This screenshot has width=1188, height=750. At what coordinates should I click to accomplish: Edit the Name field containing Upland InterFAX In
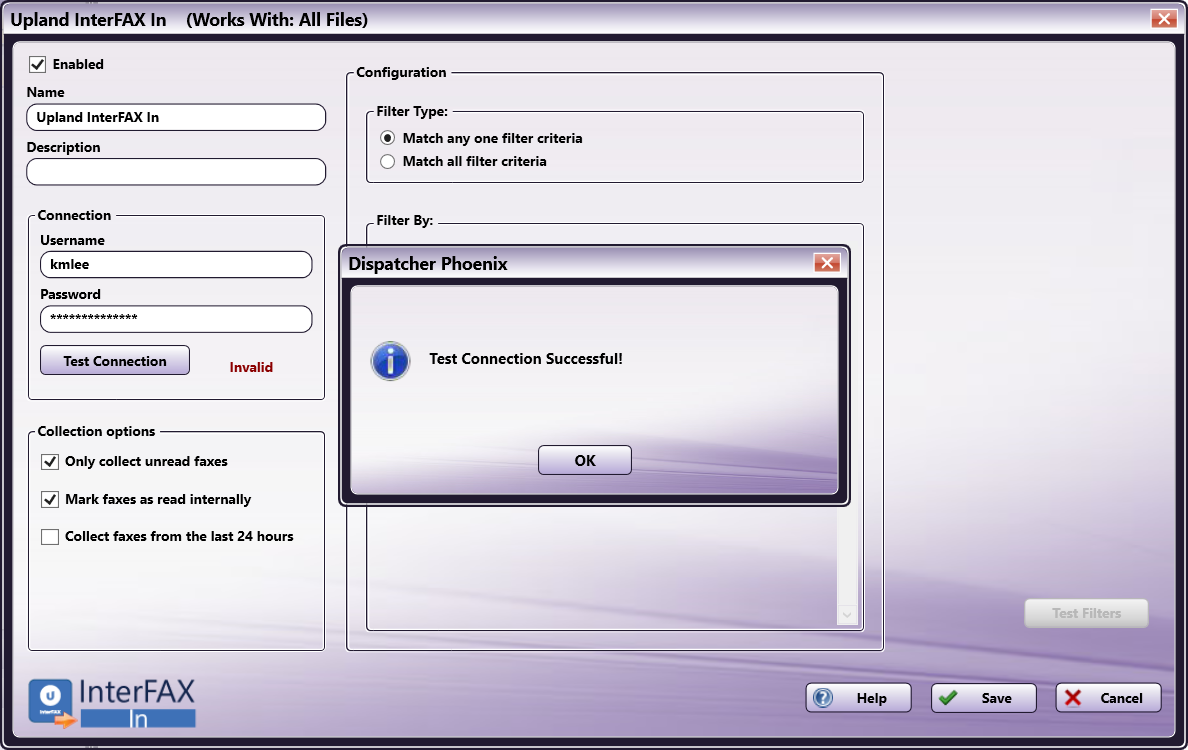(176, 117)
